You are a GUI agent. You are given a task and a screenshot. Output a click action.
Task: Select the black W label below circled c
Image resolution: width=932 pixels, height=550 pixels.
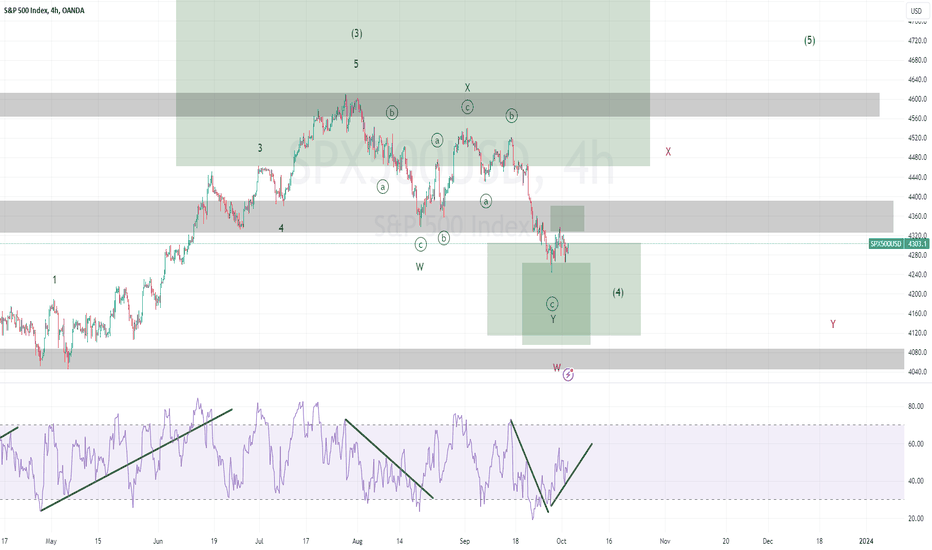(x=420, y=267)
